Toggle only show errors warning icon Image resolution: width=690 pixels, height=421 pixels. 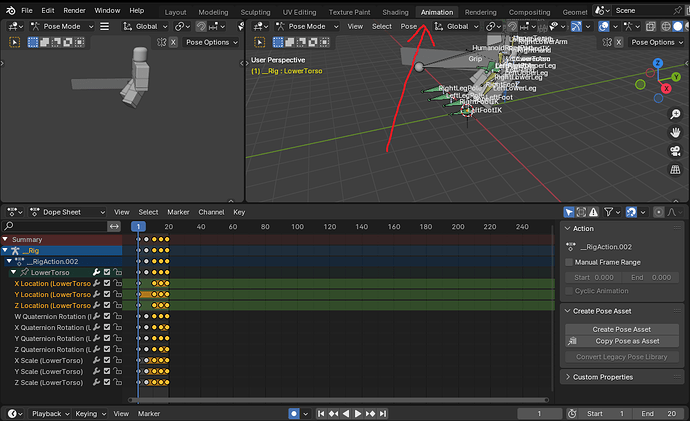(x=594, y=212)
